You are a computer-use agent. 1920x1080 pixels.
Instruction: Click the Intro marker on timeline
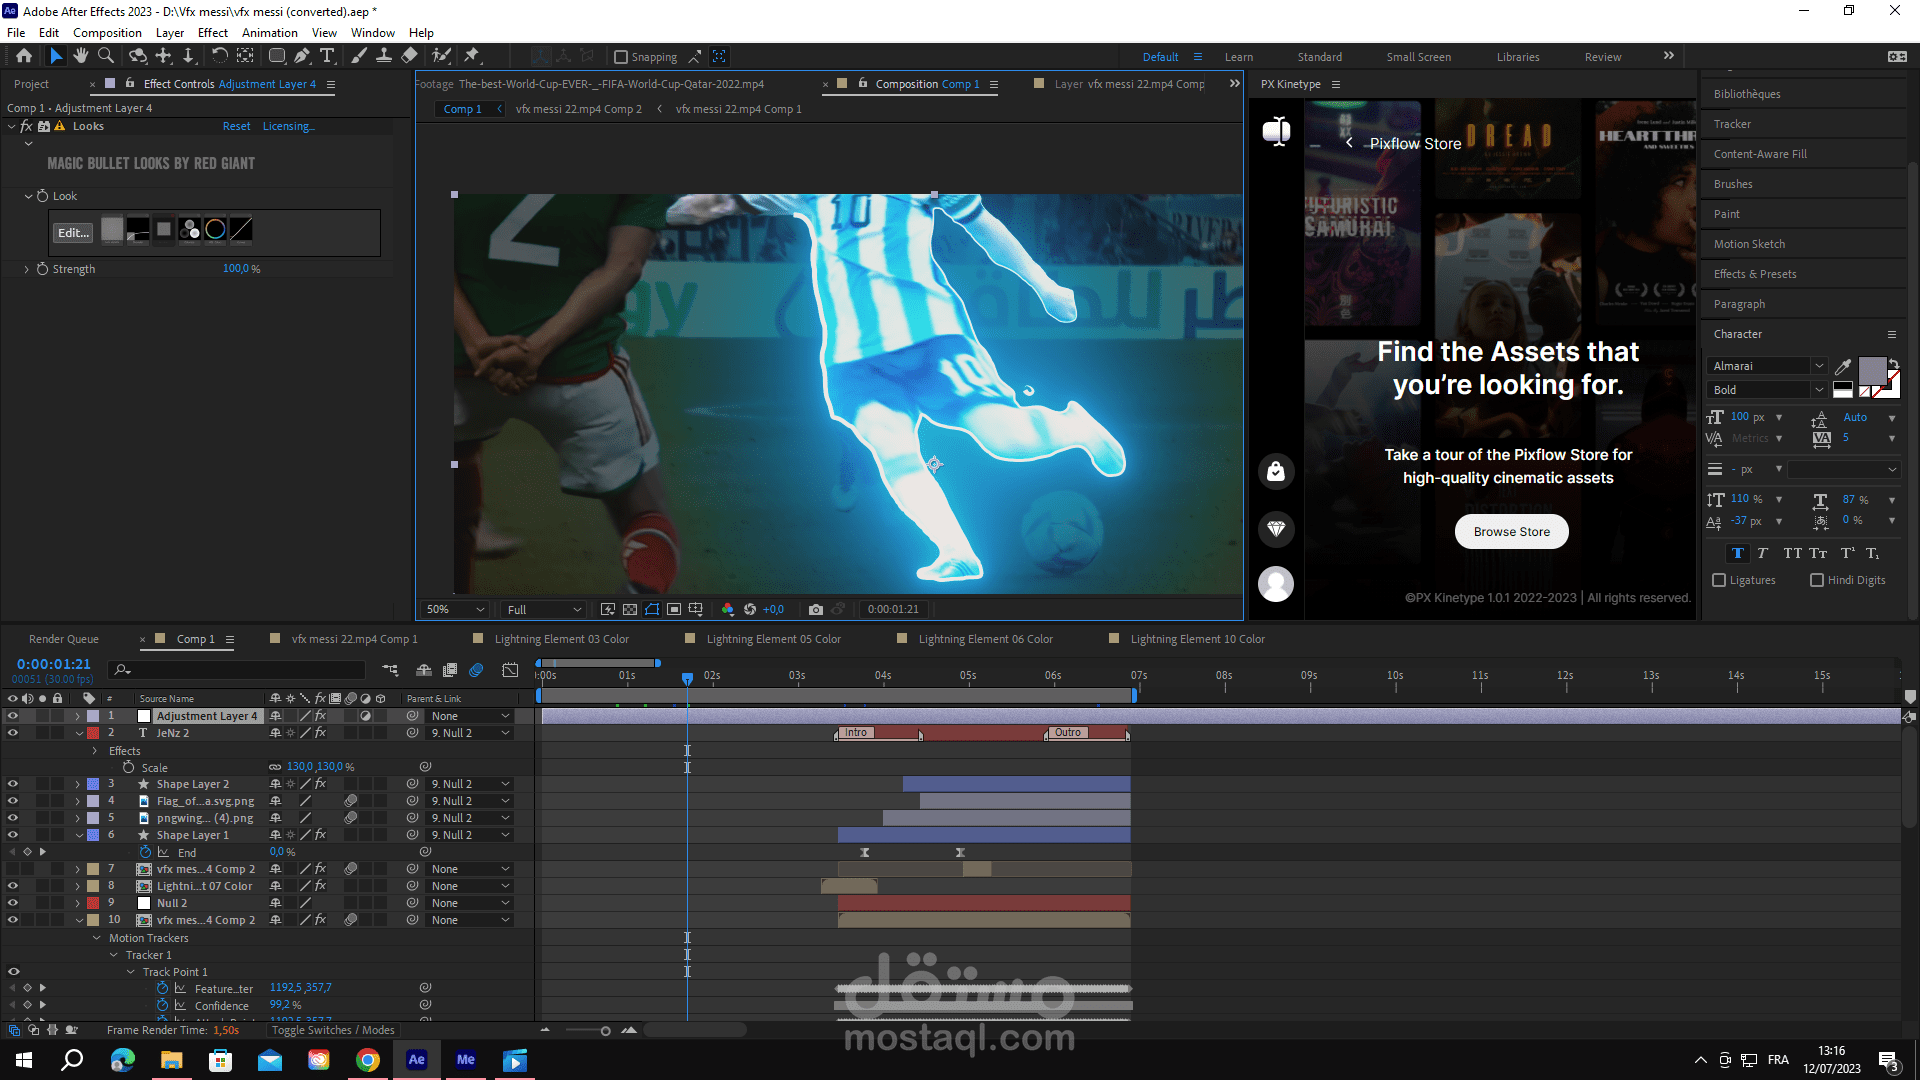pos(856,733)
